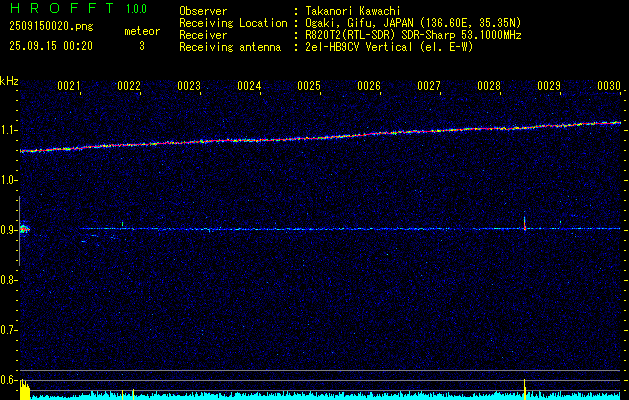Click the small echo spike near 0022
The height and width of the screenshot is (400, 629).
(122, 224)
